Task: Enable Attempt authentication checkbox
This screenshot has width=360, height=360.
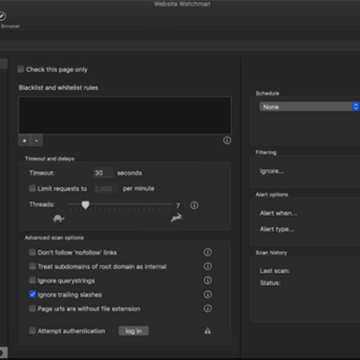Action: (x=32, y=331)
